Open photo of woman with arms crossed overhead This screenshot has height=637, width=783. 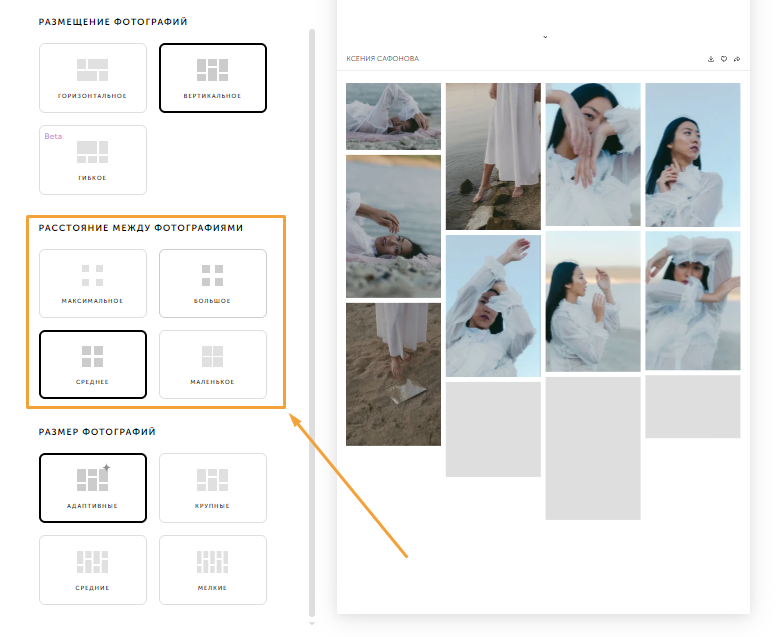693,301
